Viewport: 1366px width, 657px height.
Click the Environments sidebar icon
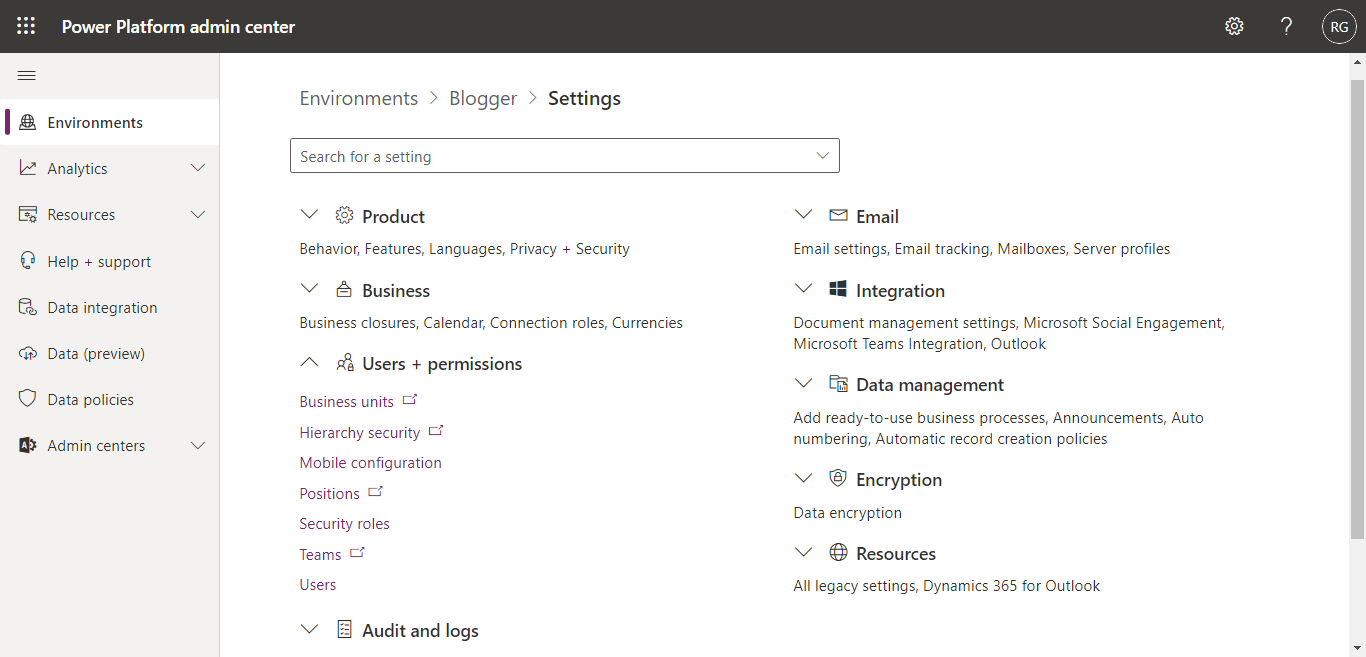click(28, 122)
